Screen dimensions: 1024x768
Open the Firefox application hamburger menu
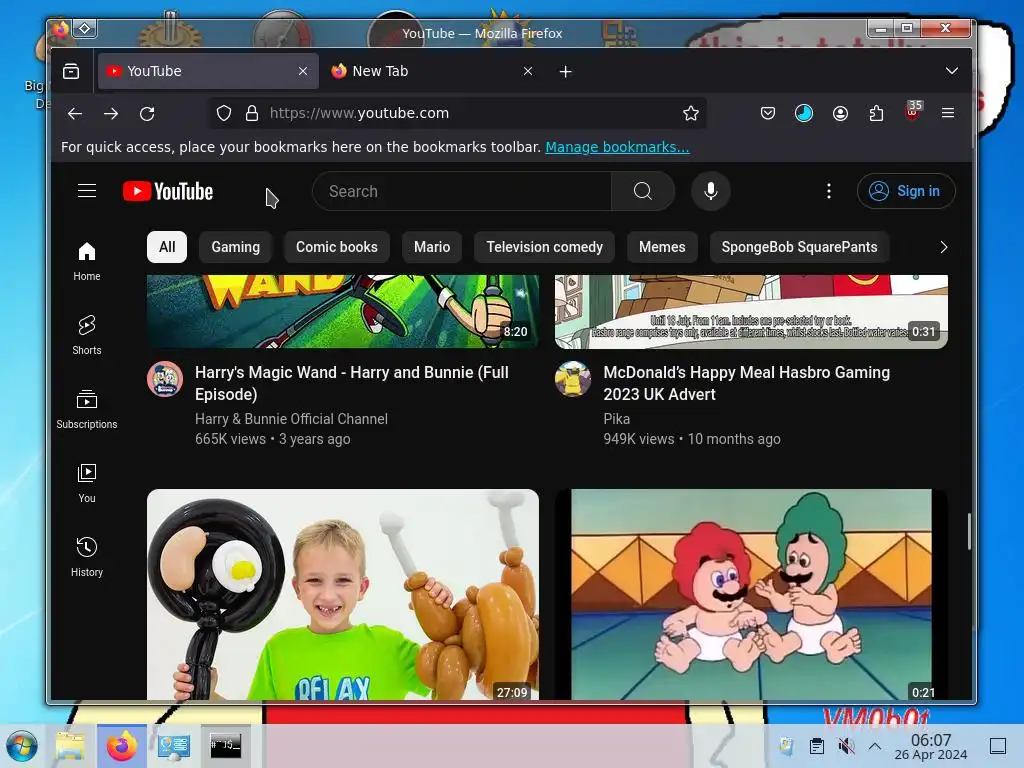coord(948,114)
